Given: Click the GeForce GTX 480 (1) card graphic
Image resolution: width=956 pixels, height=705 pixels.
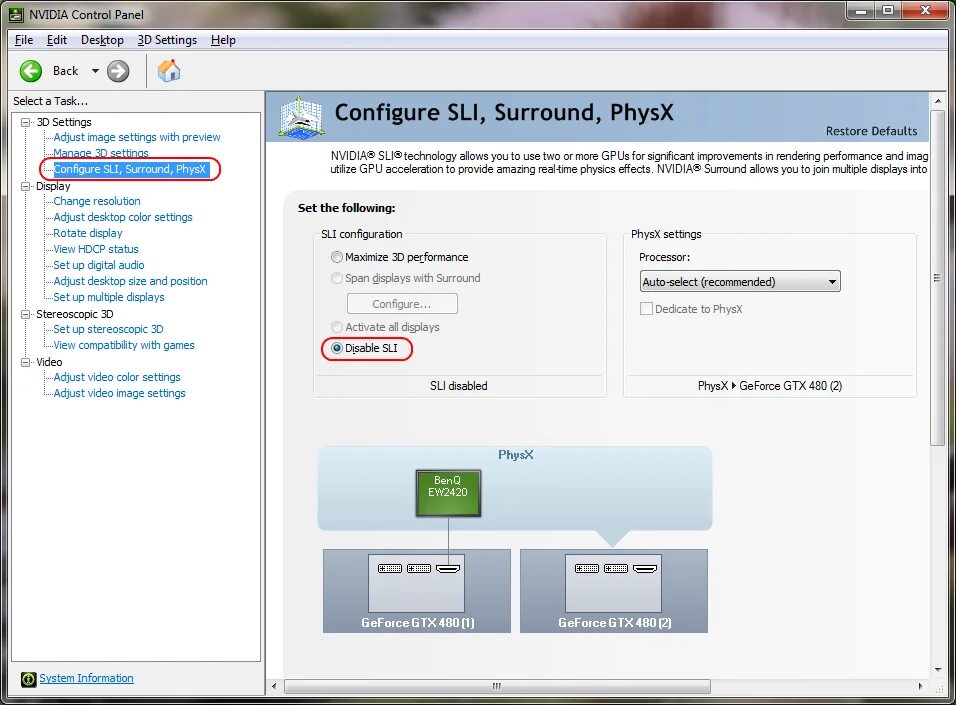Looking at the screenshot, I should 417,590.
